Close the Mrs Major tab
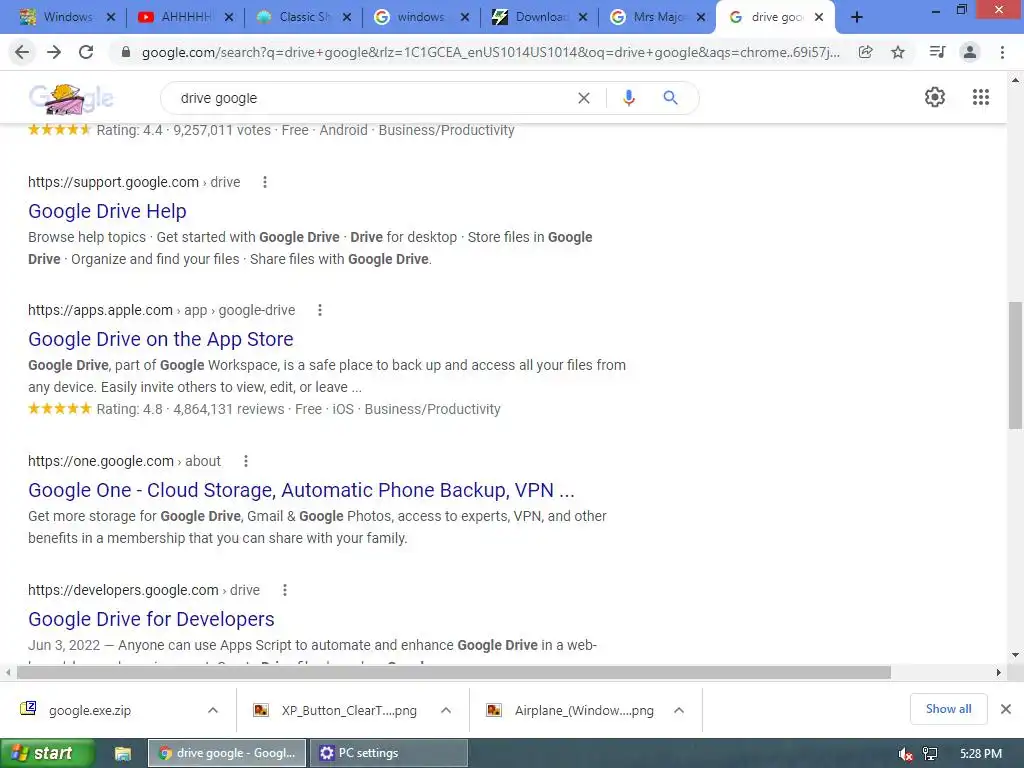This screenshot has width=1024, height=768. point(701,17)
